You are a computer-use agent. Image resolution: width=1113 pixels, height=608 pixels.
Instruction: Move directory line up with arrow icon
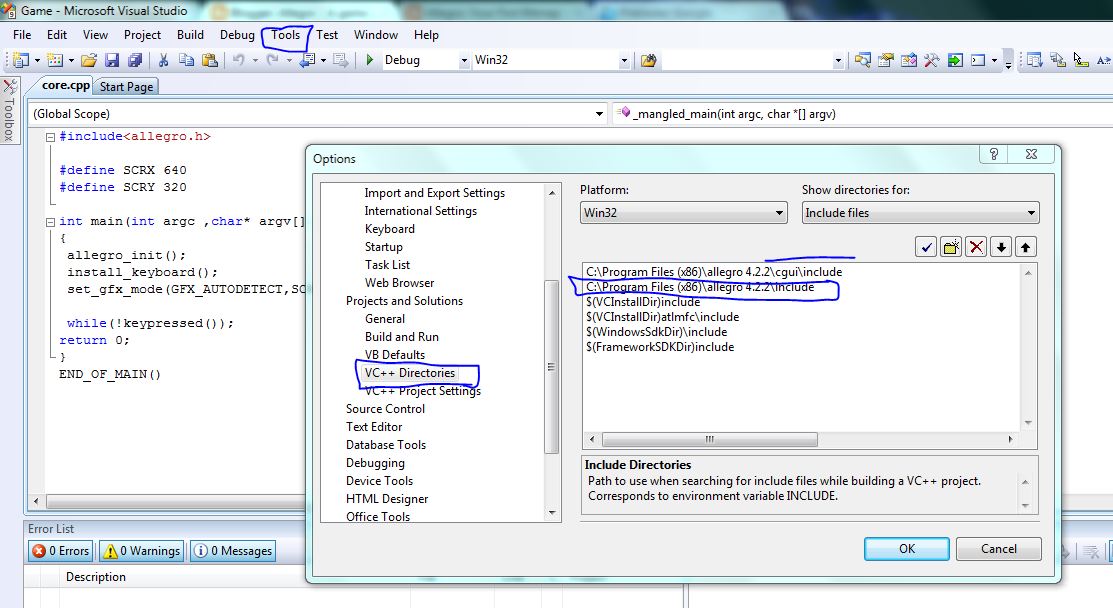click(1026, 247)
